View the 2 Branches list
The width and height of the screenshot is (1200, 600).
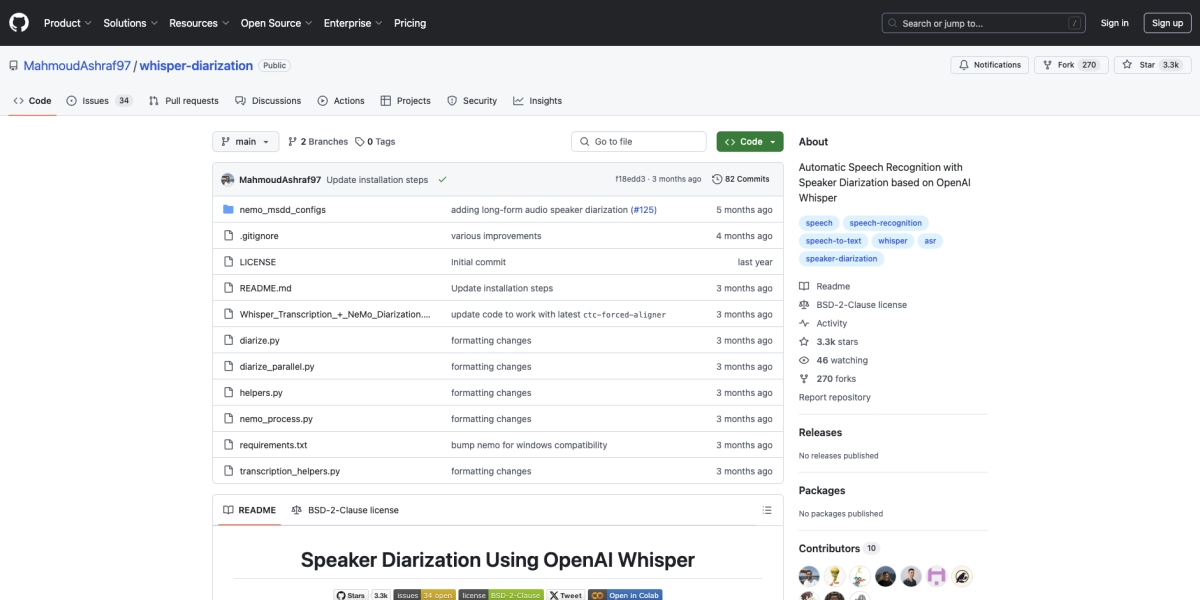tap(318, 142)
